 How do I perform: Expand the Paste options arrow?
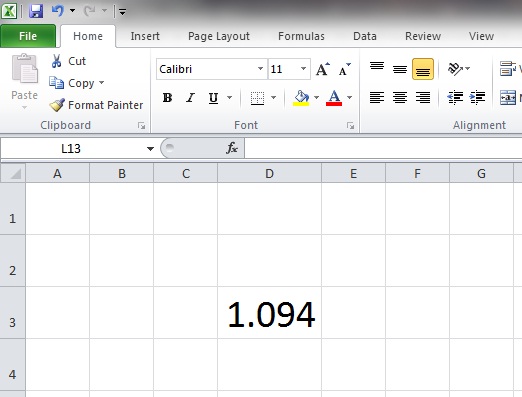[24, 107]
